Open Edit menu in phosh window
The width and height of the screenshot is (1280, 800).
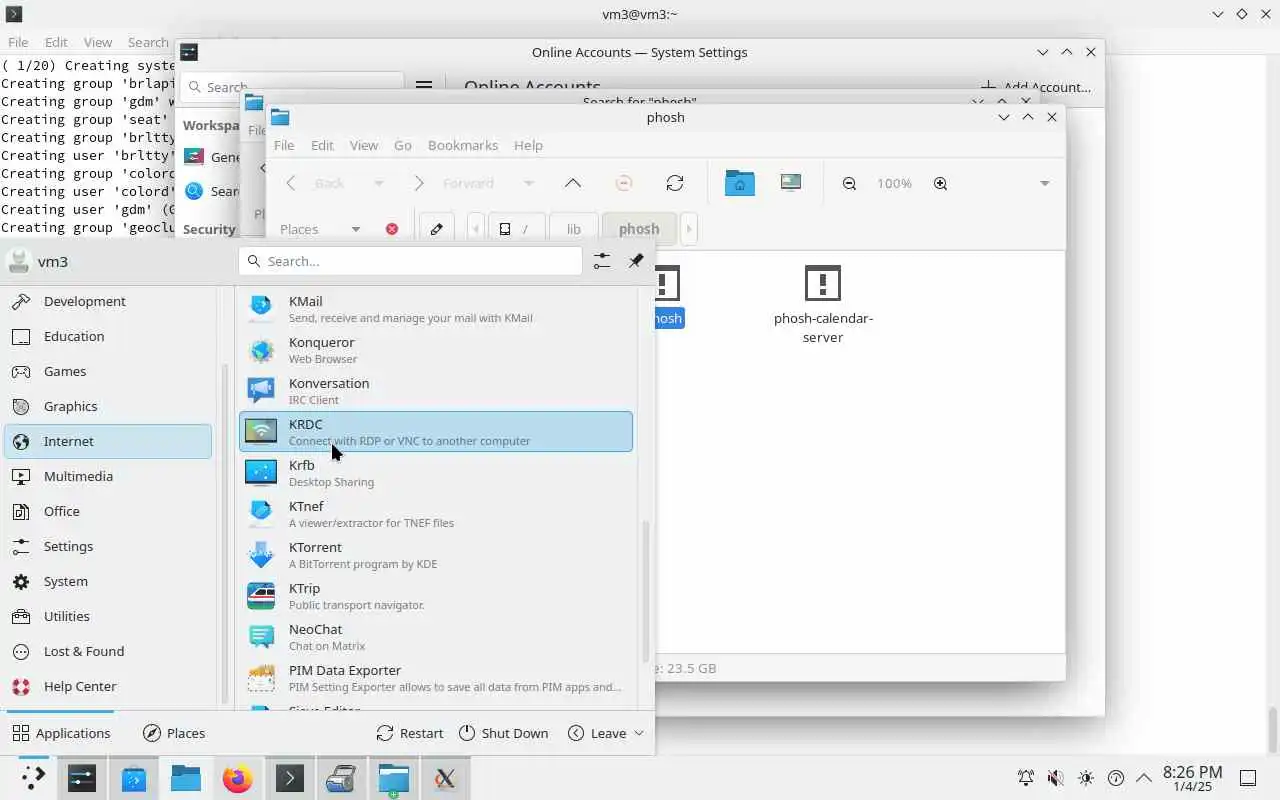tap(322, 145)
